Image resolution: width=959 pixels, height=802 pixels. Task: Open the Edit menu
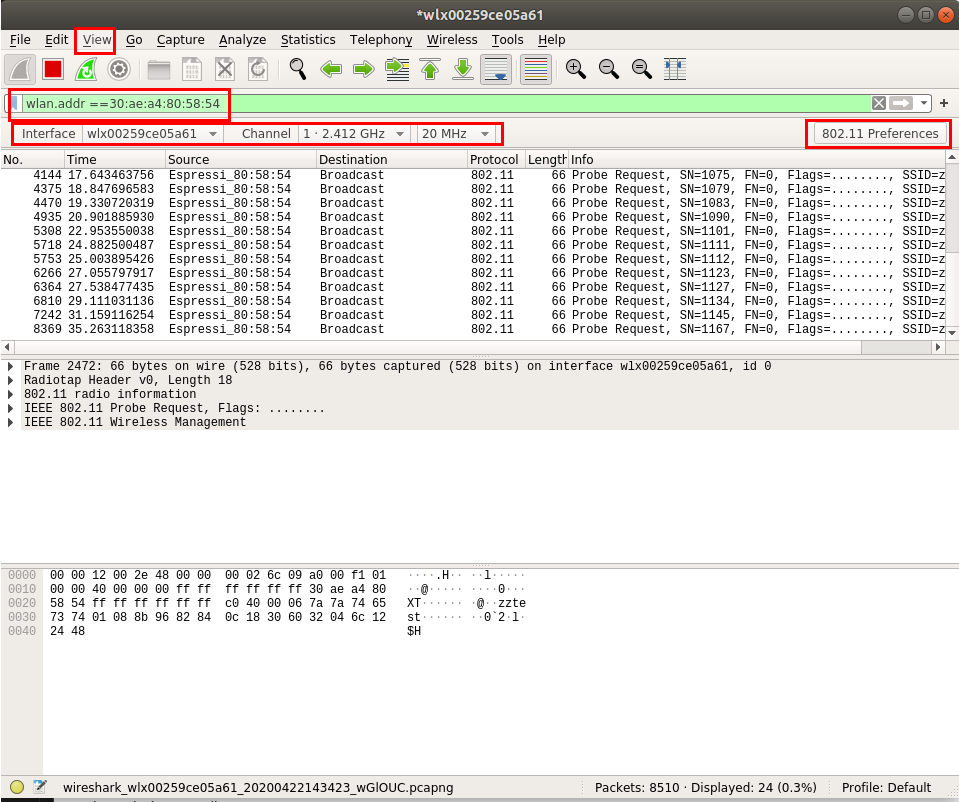click(x=56, y=40)
